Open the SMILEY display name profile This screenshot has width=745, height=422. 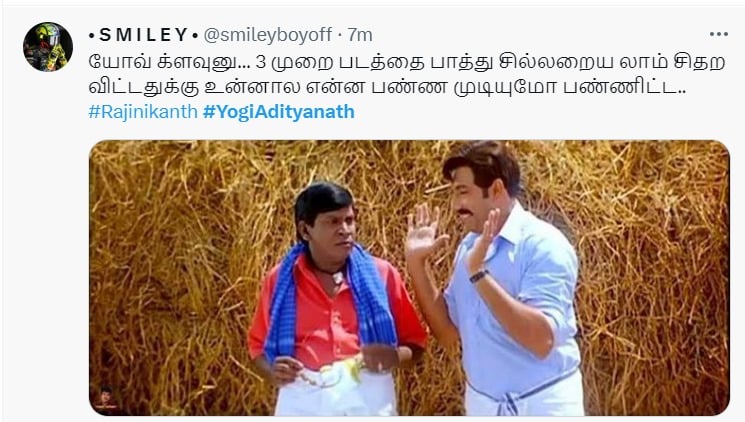pyautogui.click(x=143, y=35)
